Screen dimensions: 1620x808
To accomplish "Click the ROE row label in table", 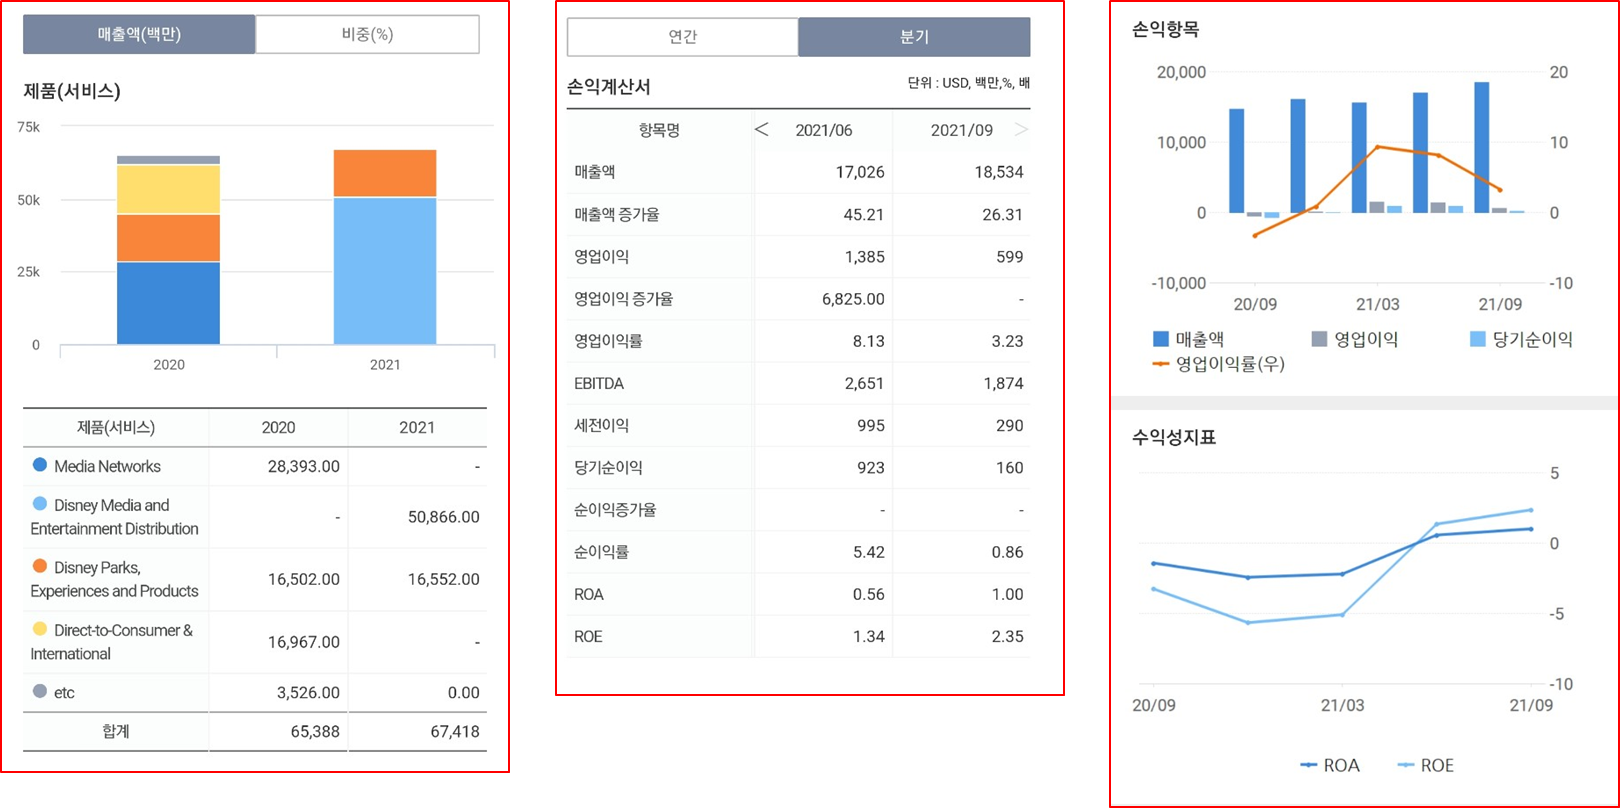I will click(589, 636).
